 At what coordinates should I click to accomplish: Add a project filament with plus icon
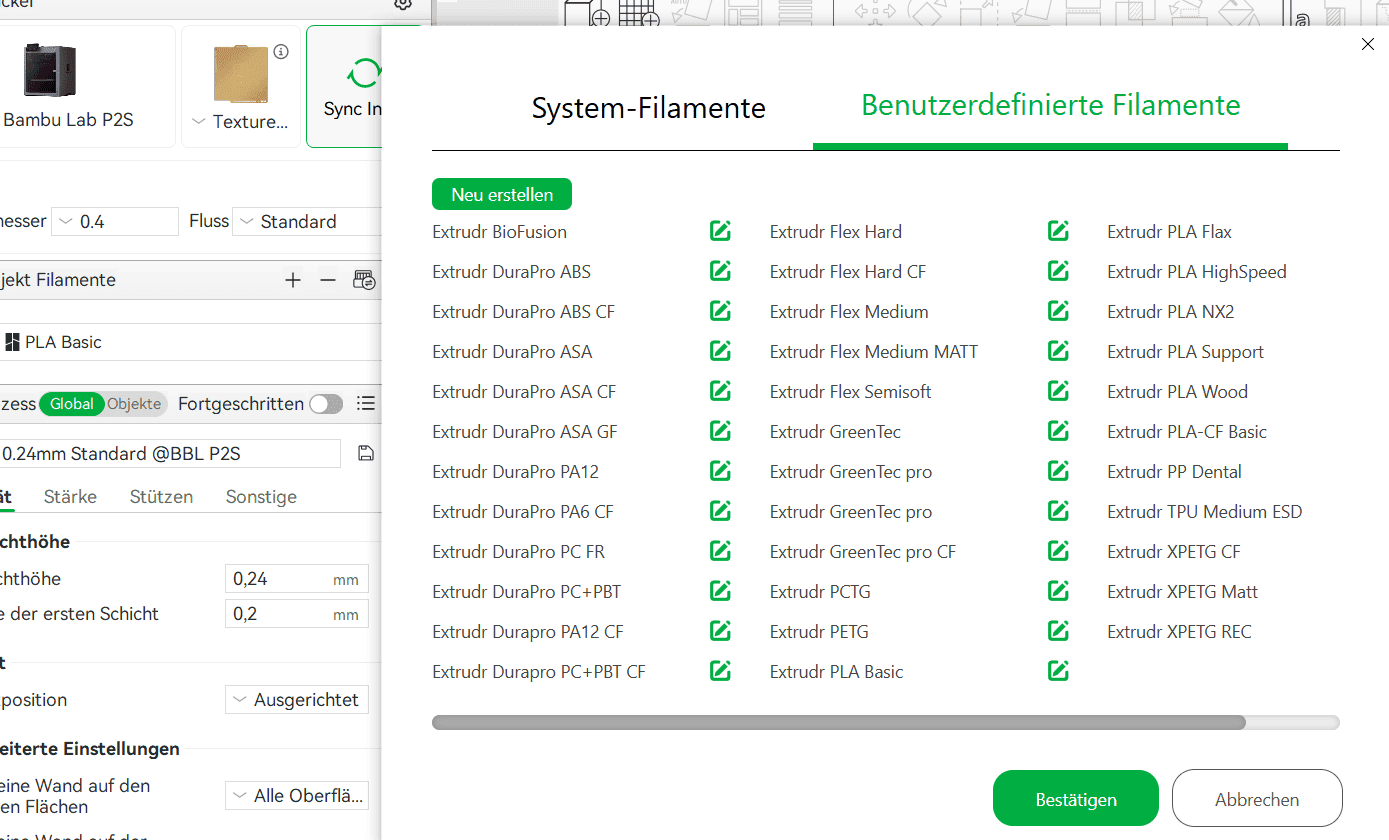[293, 280]
